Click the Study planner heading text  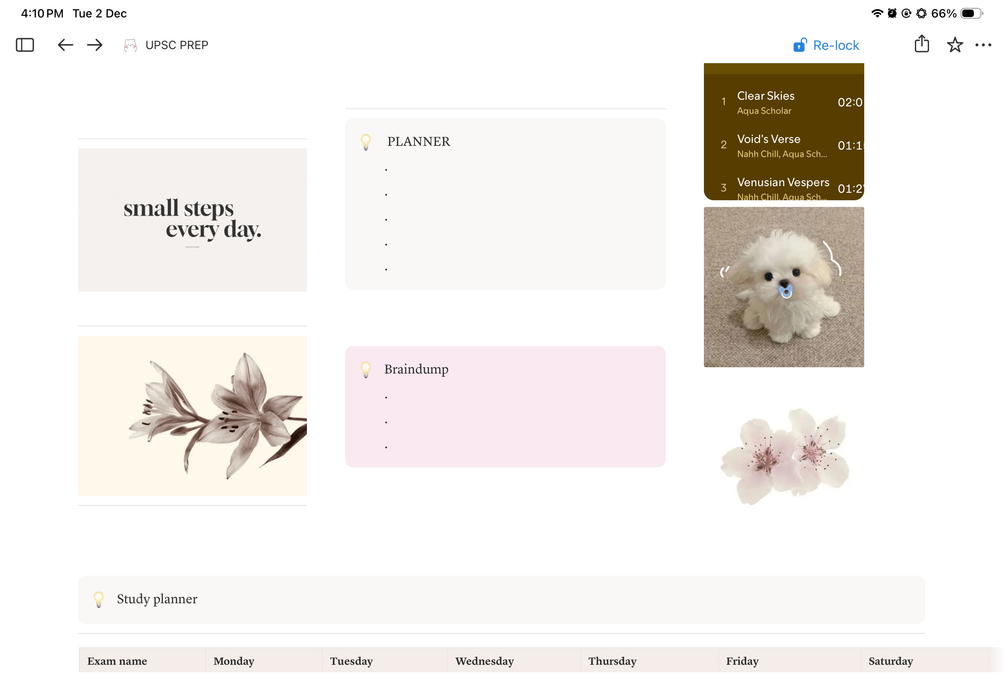coord(157,599)
